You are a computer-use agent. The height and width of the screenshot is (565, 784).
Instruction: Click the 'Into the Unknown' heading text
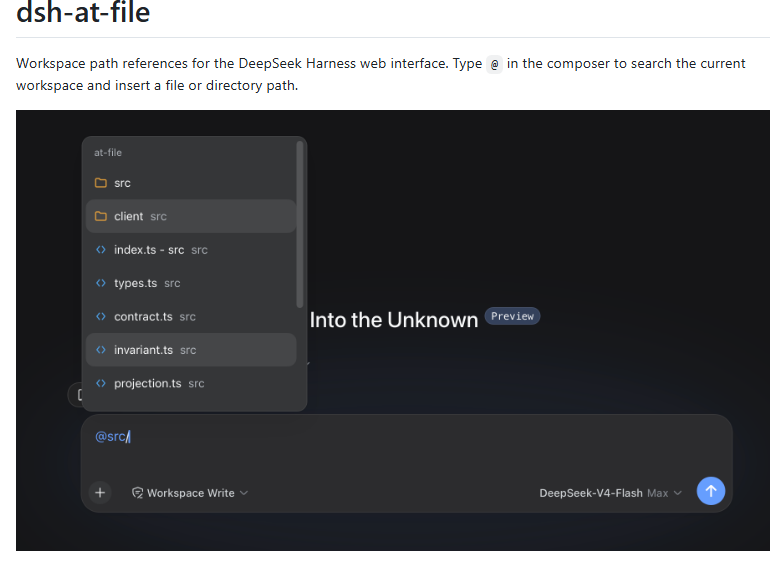394,320
